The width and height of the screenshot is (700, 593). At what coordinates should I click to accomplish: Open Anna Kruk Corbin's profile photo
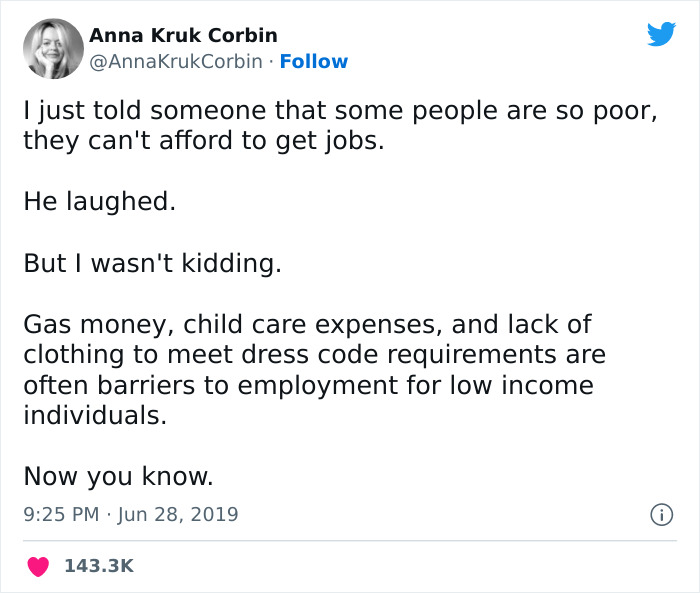click(51, 49)
